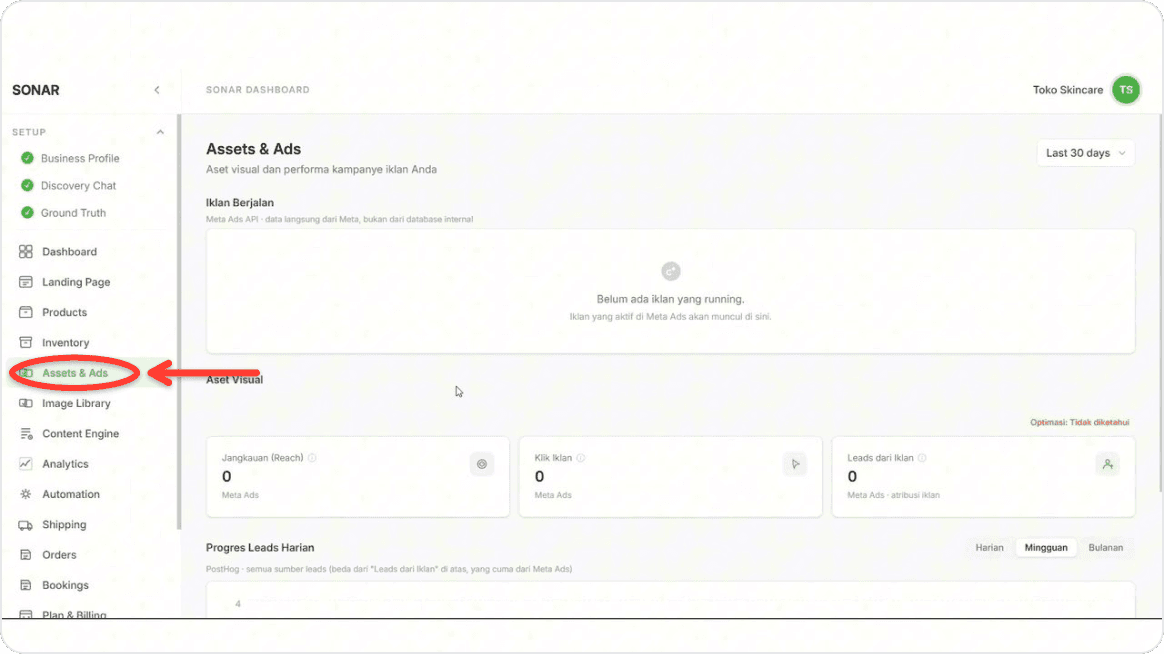Open Discovery Chat setup step
Screen dimensions: 1164x654
78,186
